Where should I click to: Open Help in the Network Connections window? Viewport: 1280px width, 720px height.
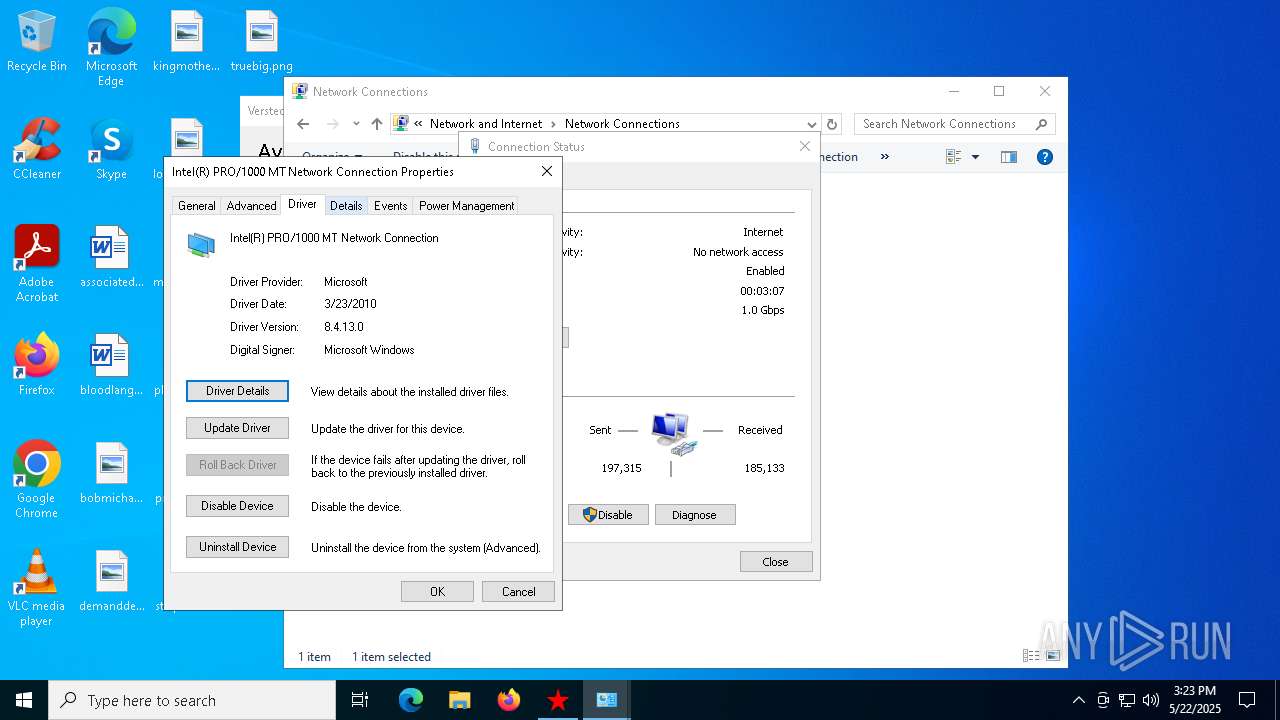(x=1045, y=157)
